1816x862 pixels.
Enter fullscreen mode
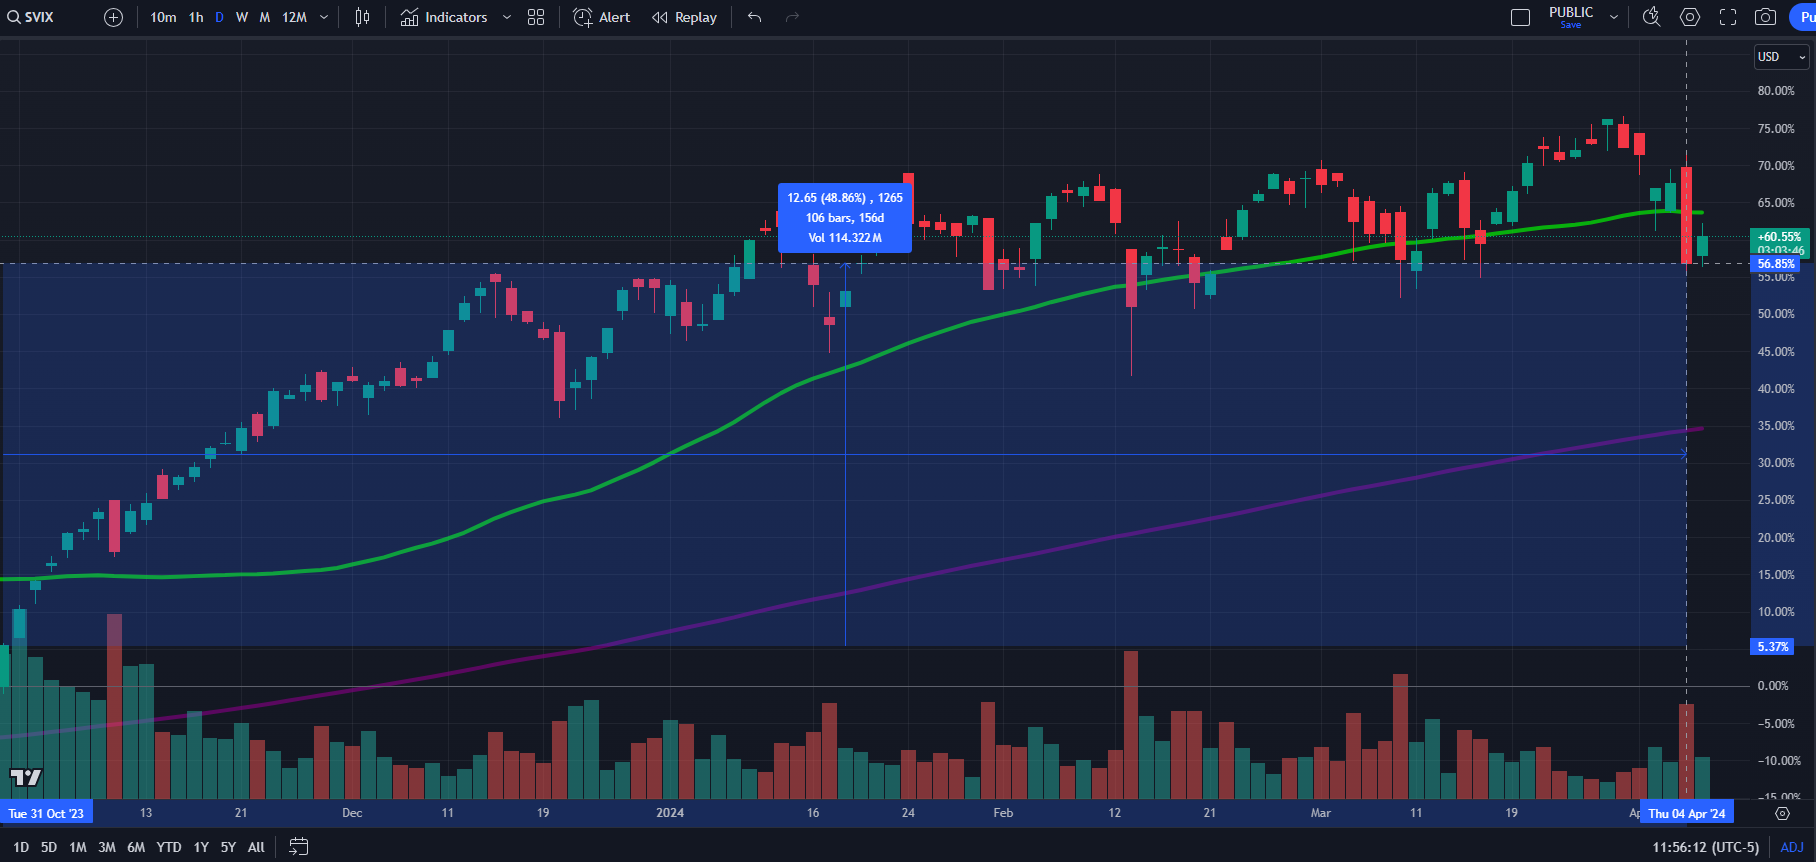(x=1728, y=17)
